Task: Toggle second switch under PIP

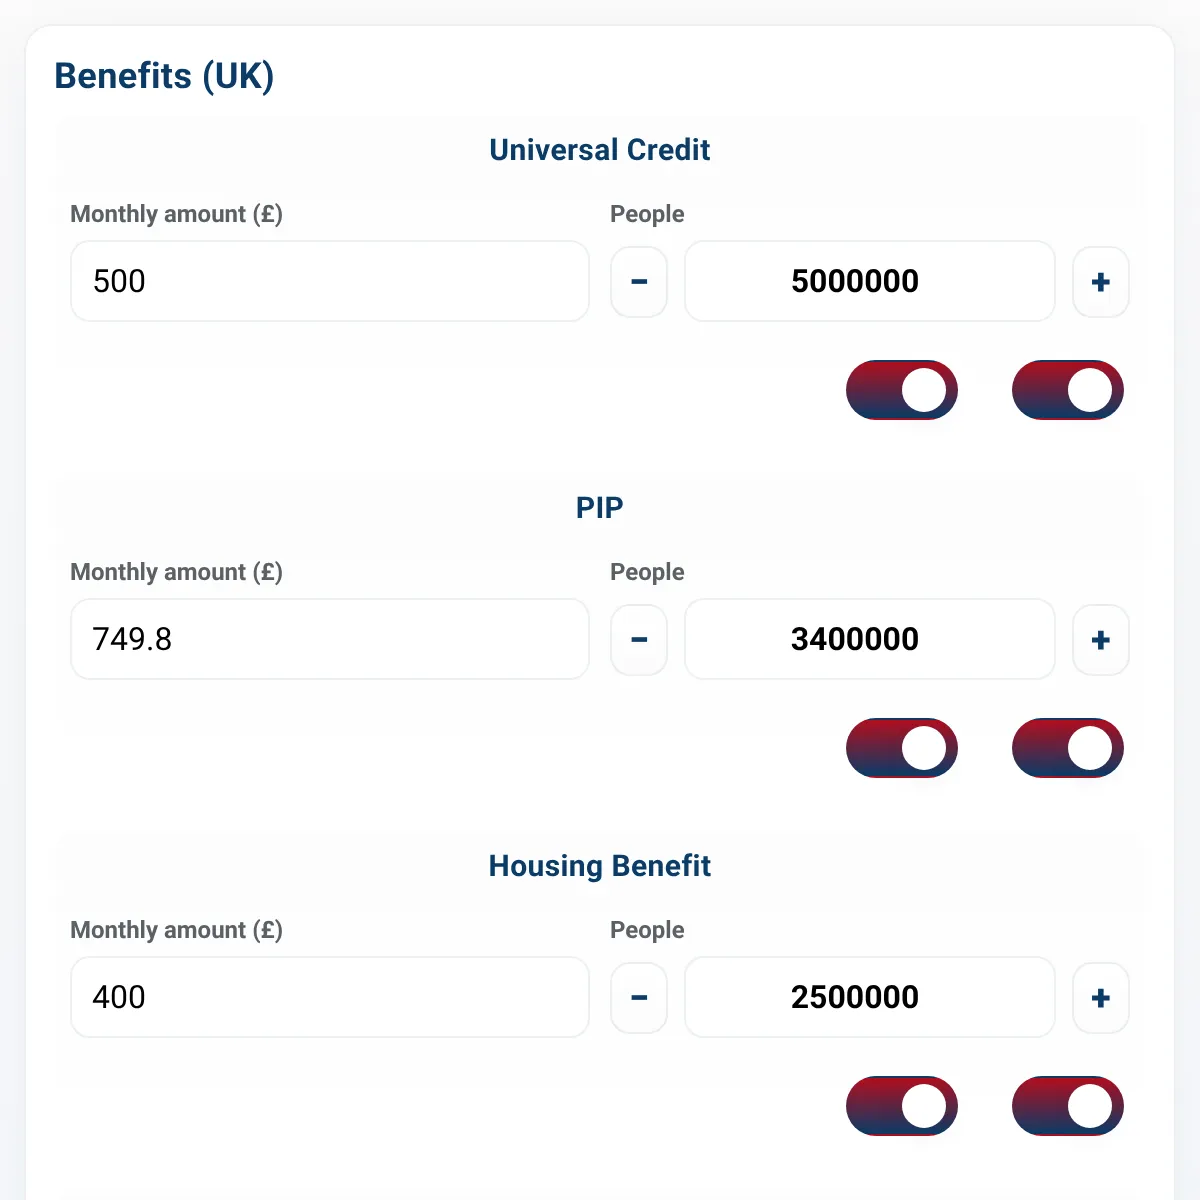Action: coord(1068,748)
